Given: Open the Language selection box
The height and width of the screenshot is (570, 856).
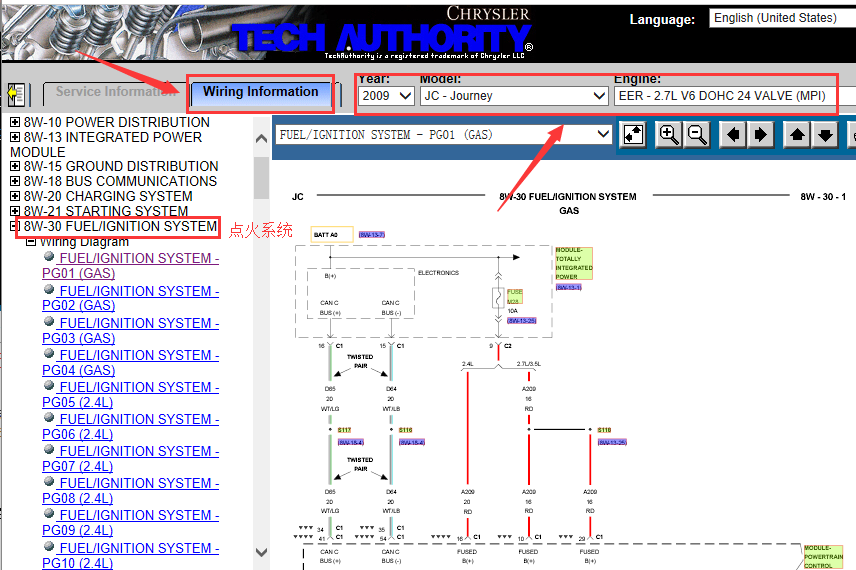Looking at the screenshot, I should (782, 18).
